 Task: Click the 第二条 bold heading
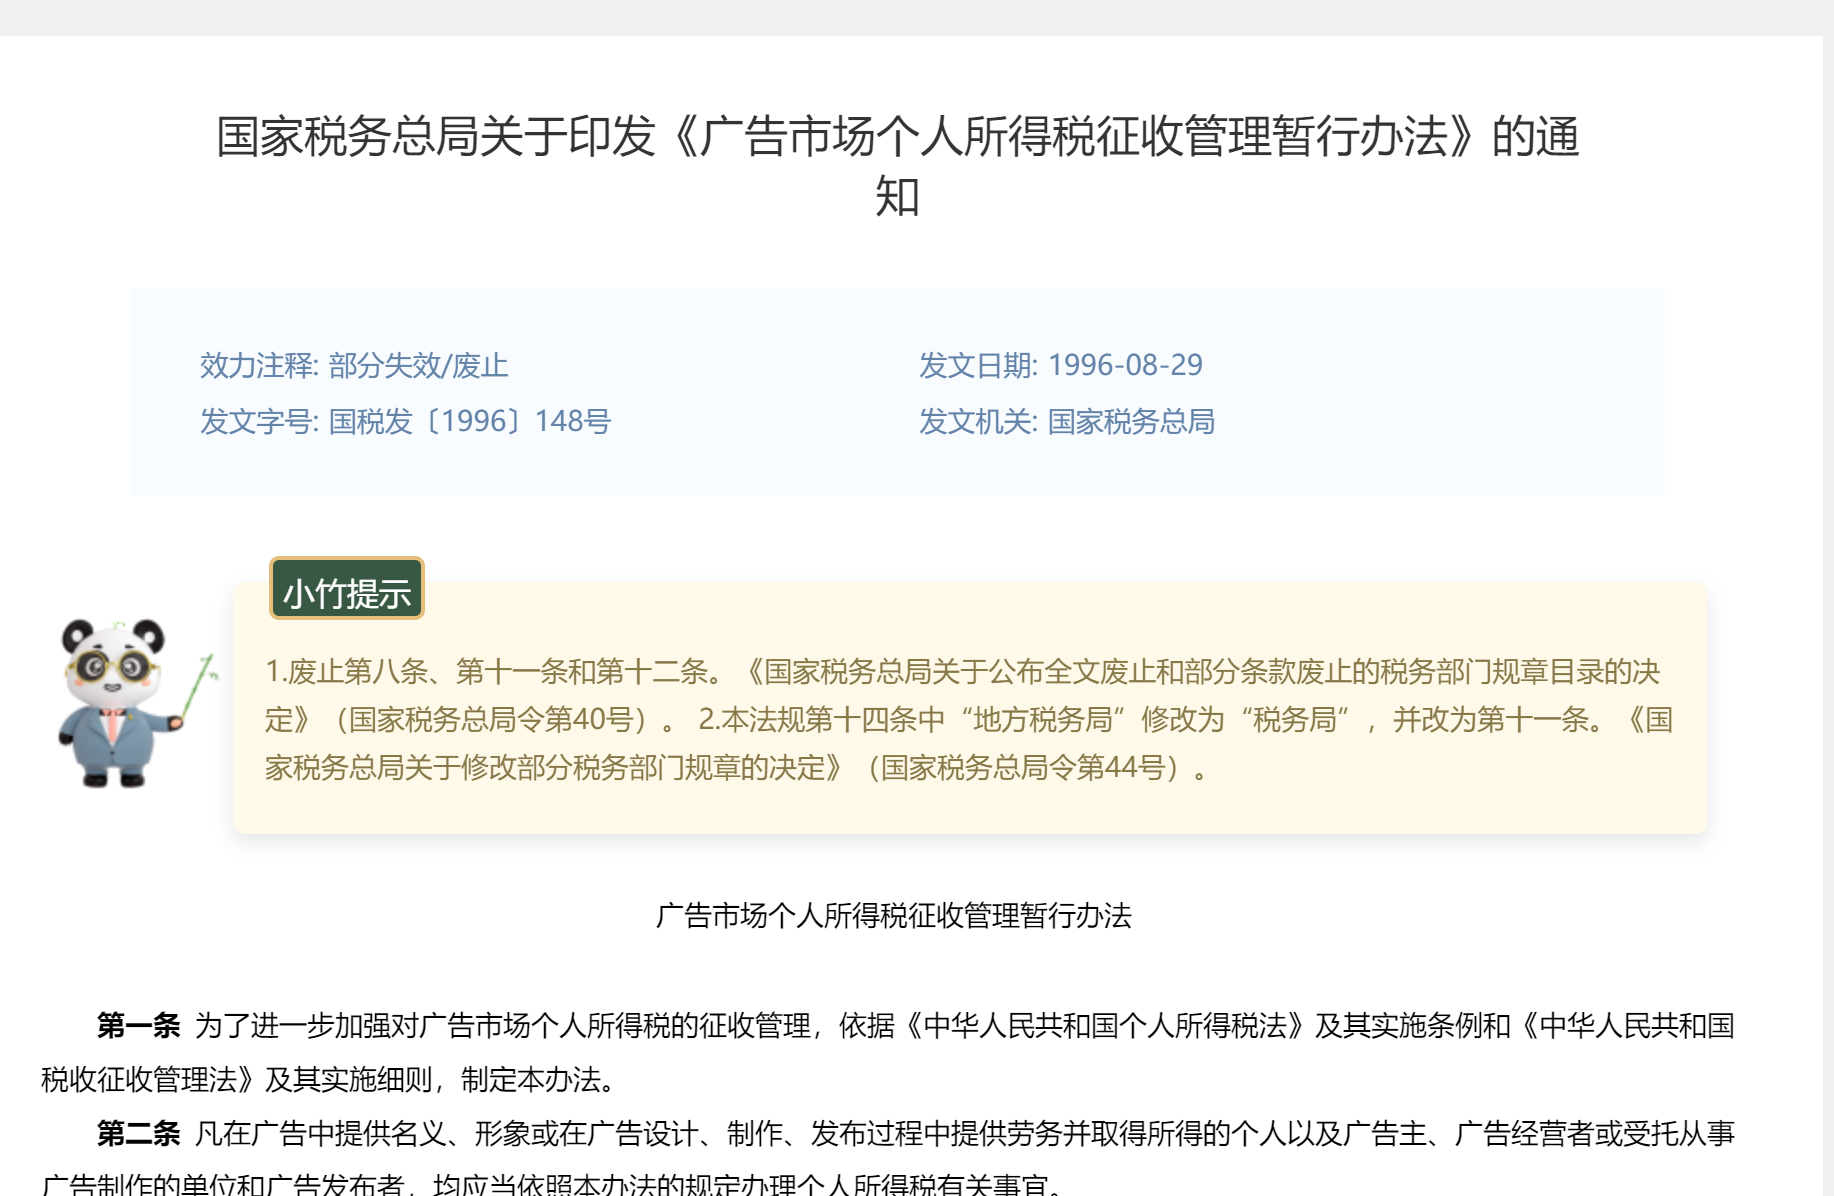point(138,1134)
